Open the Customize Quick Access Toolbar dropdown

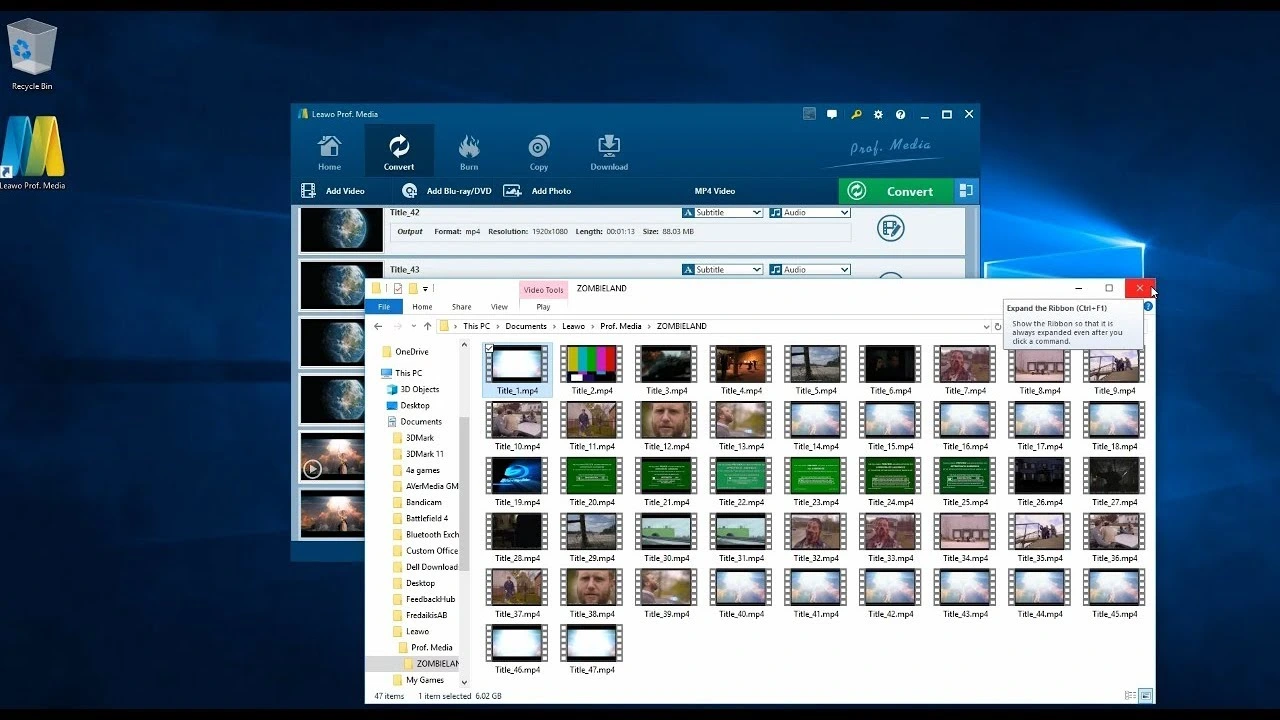click(425, 289)
